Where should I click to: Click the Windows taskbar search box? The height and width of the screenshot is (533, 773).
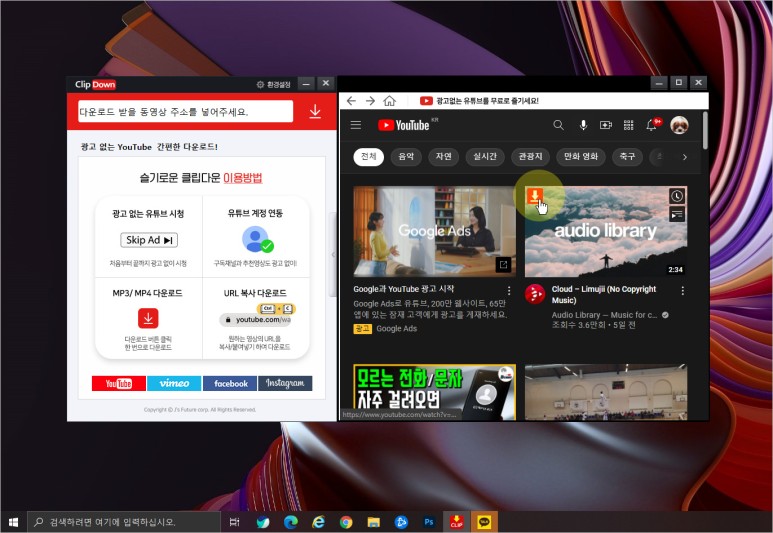point(123,522)
